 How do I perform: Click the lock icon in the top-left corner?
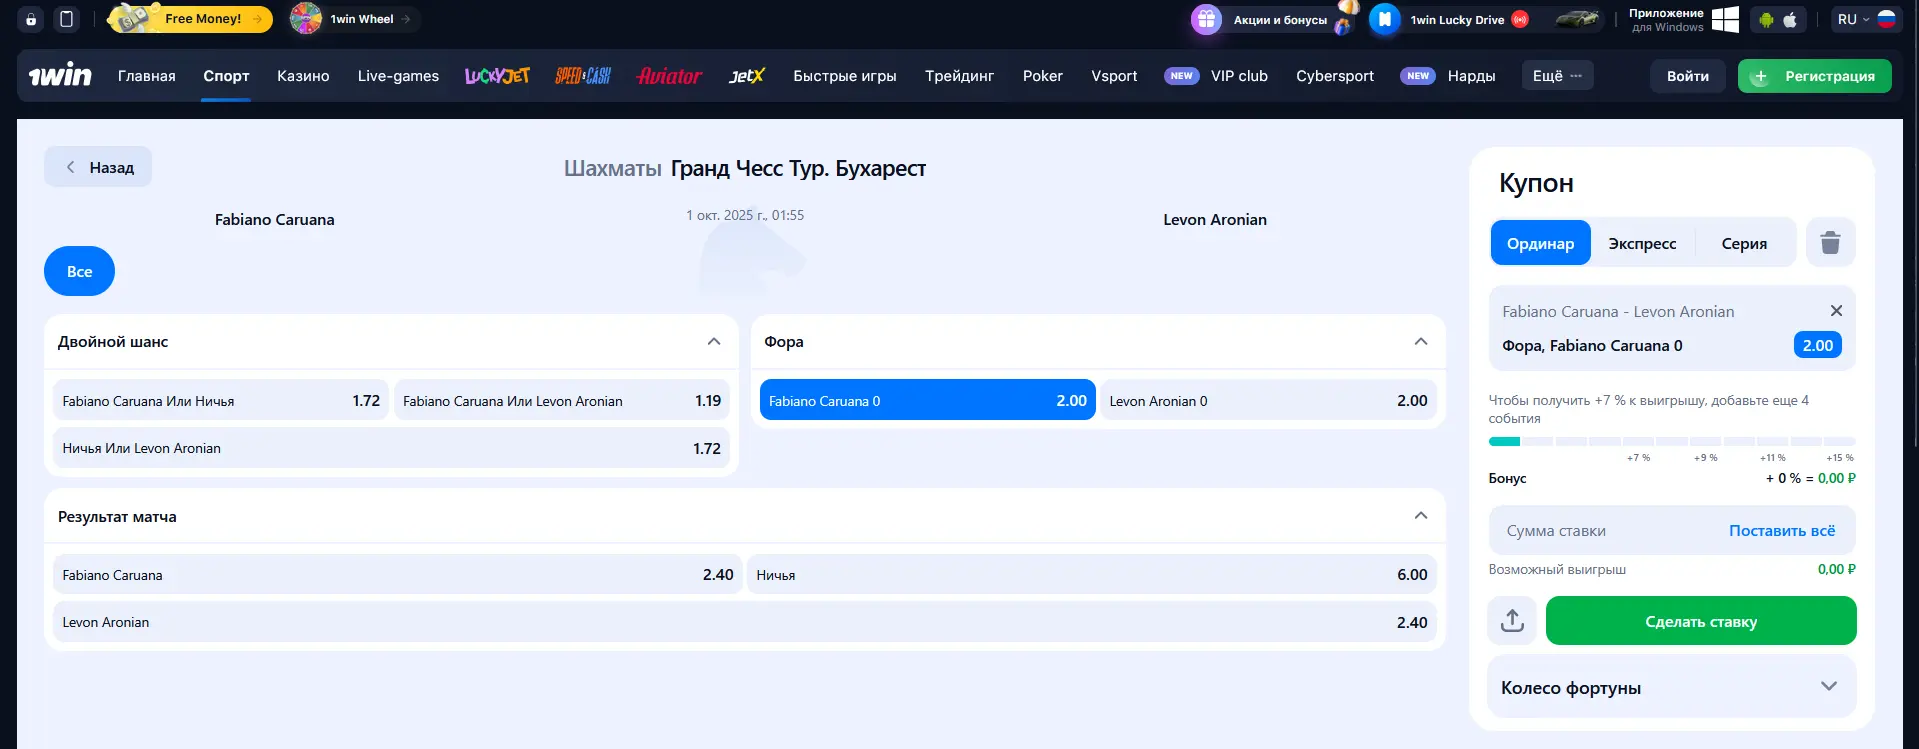31,19
